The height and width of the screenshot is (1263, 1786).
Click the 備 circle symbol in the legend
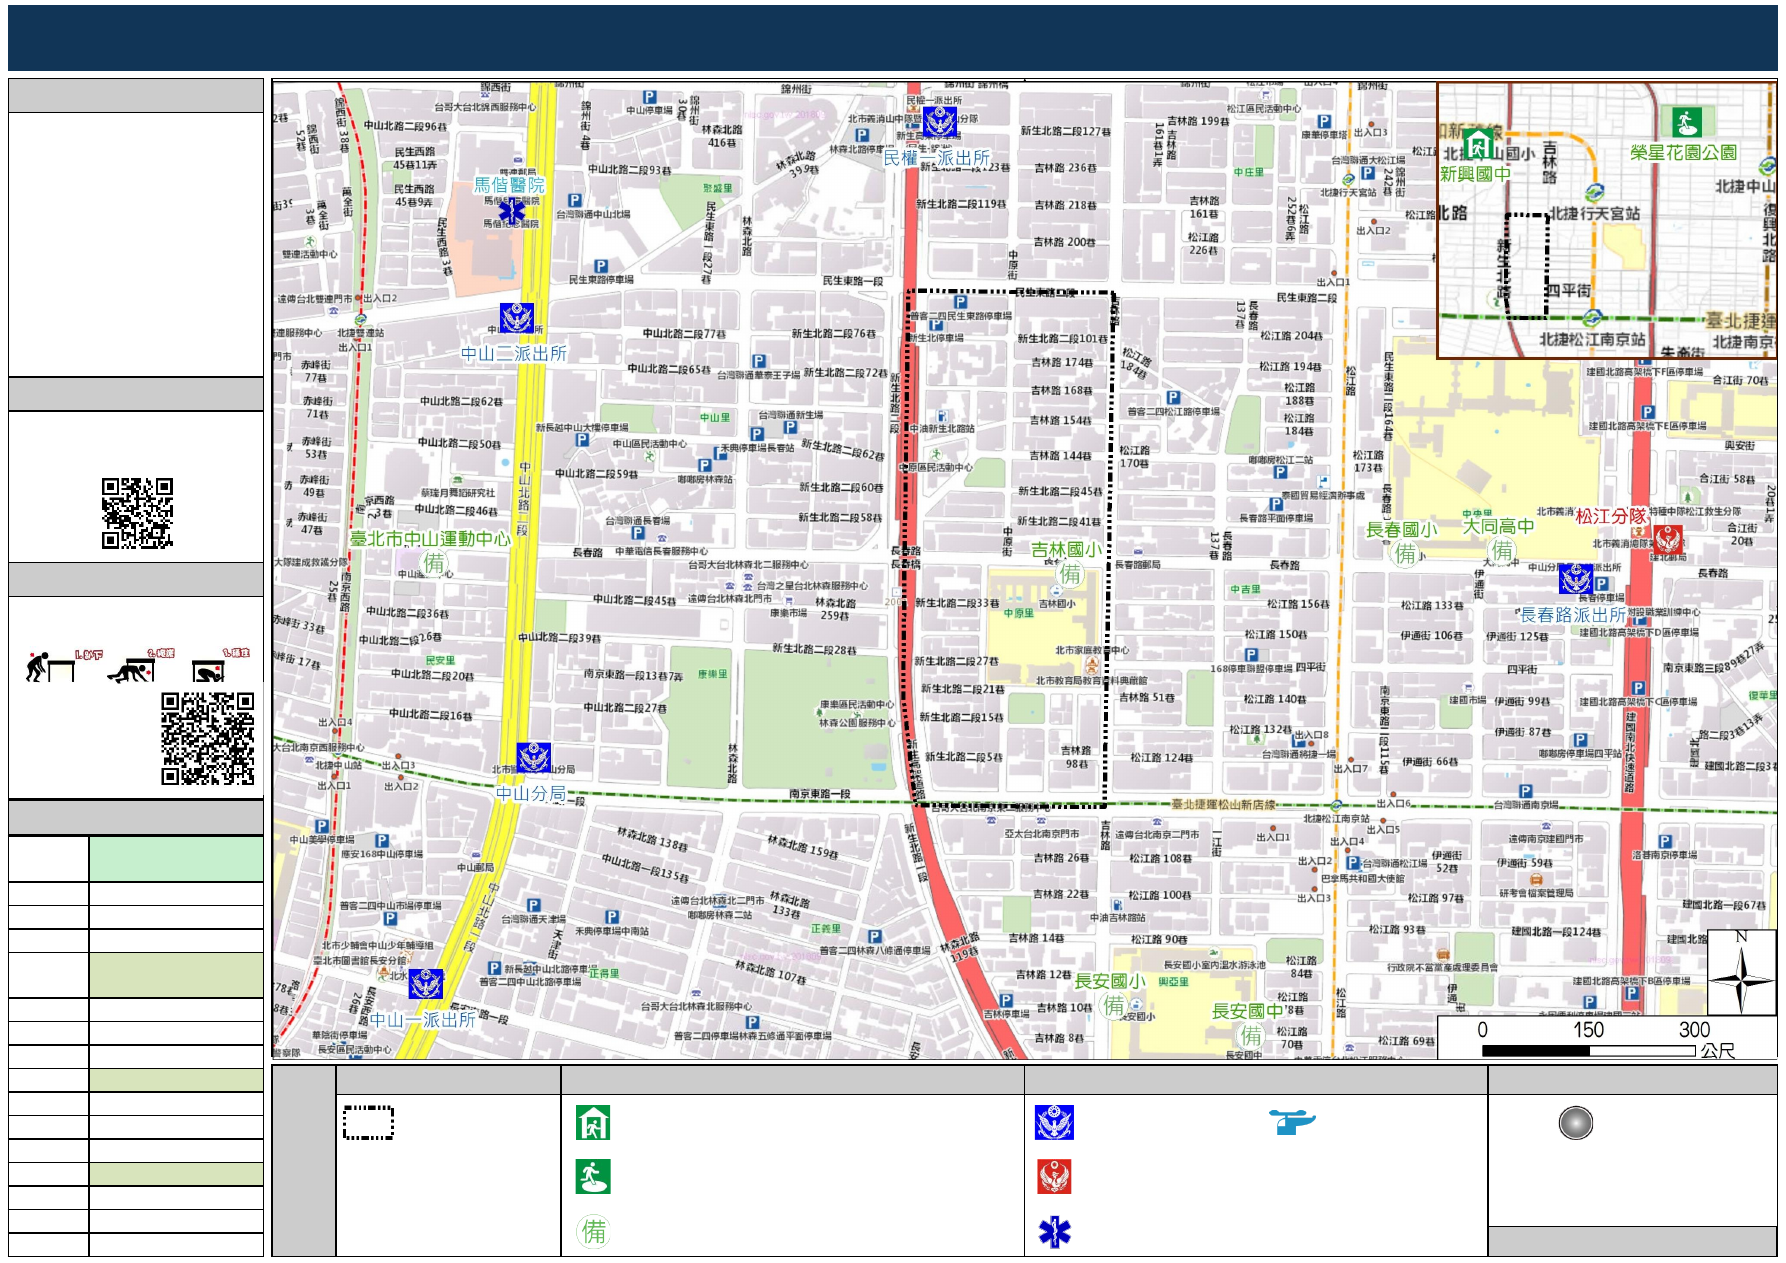point(594,1231)
